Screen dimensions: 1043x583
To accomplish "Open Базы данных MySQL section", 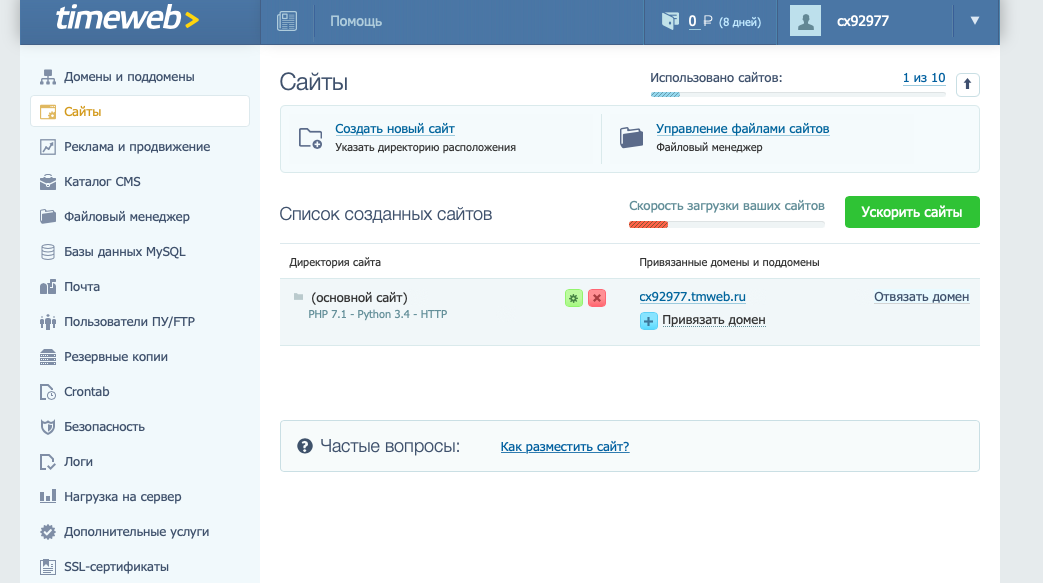I will point(124,251).
